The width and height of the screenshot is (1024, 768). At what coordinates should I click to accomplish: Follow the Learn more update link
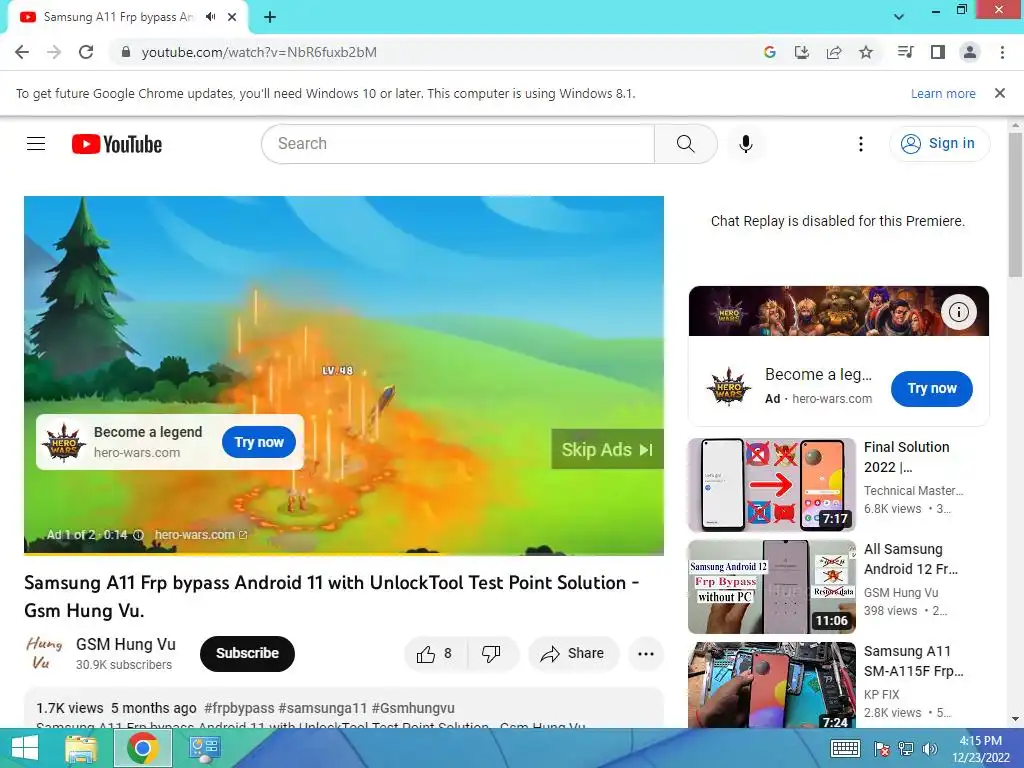pos(943,93)
